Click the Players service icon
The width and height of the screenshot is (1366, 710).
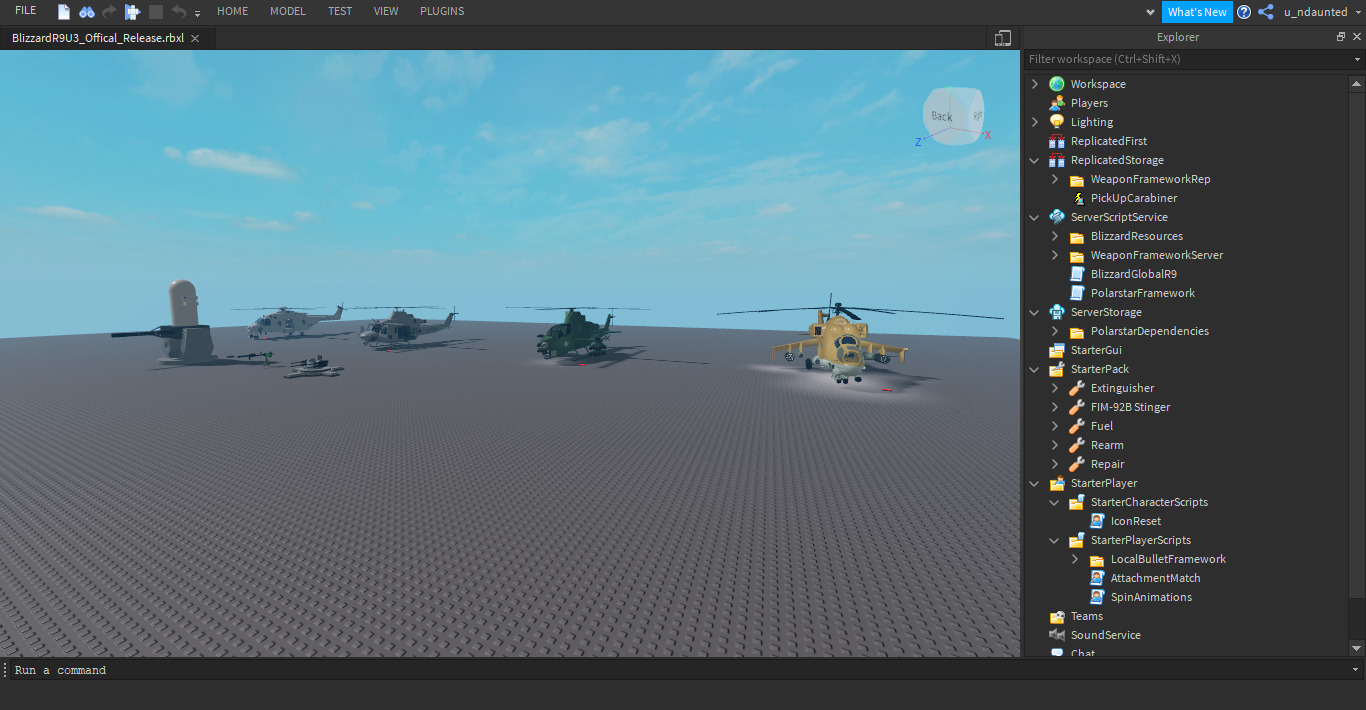pos(1057,103)
